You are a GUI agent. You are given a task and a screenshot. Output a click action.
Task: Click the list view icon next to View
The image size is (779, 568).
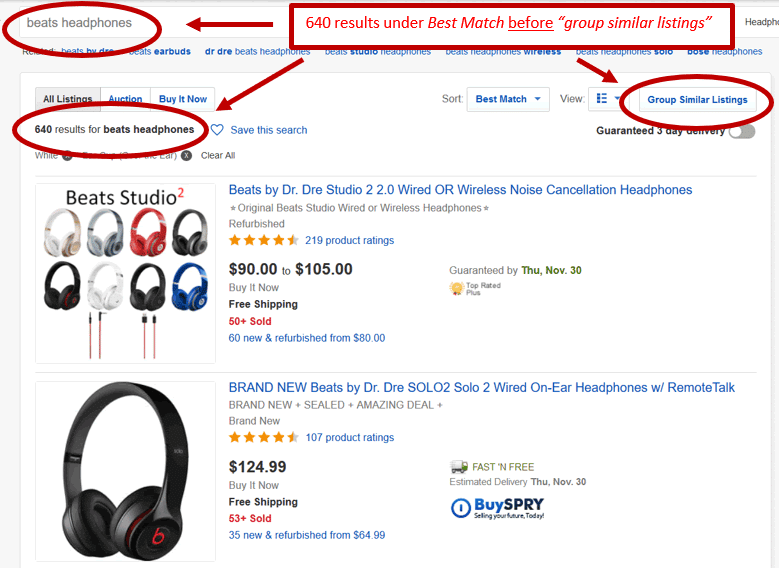point(602,98)
